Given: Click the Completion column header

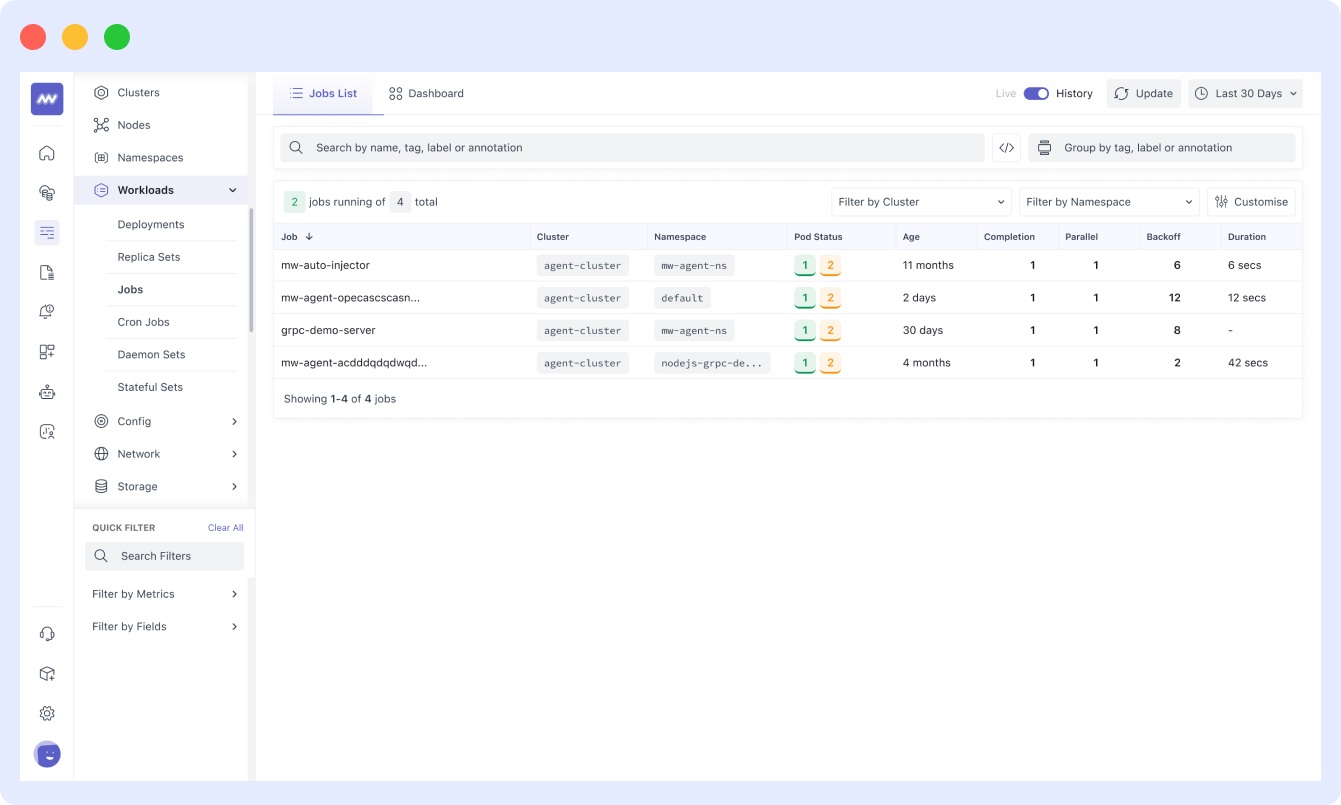Looking at the screenshot, I should coord(1009,237).
